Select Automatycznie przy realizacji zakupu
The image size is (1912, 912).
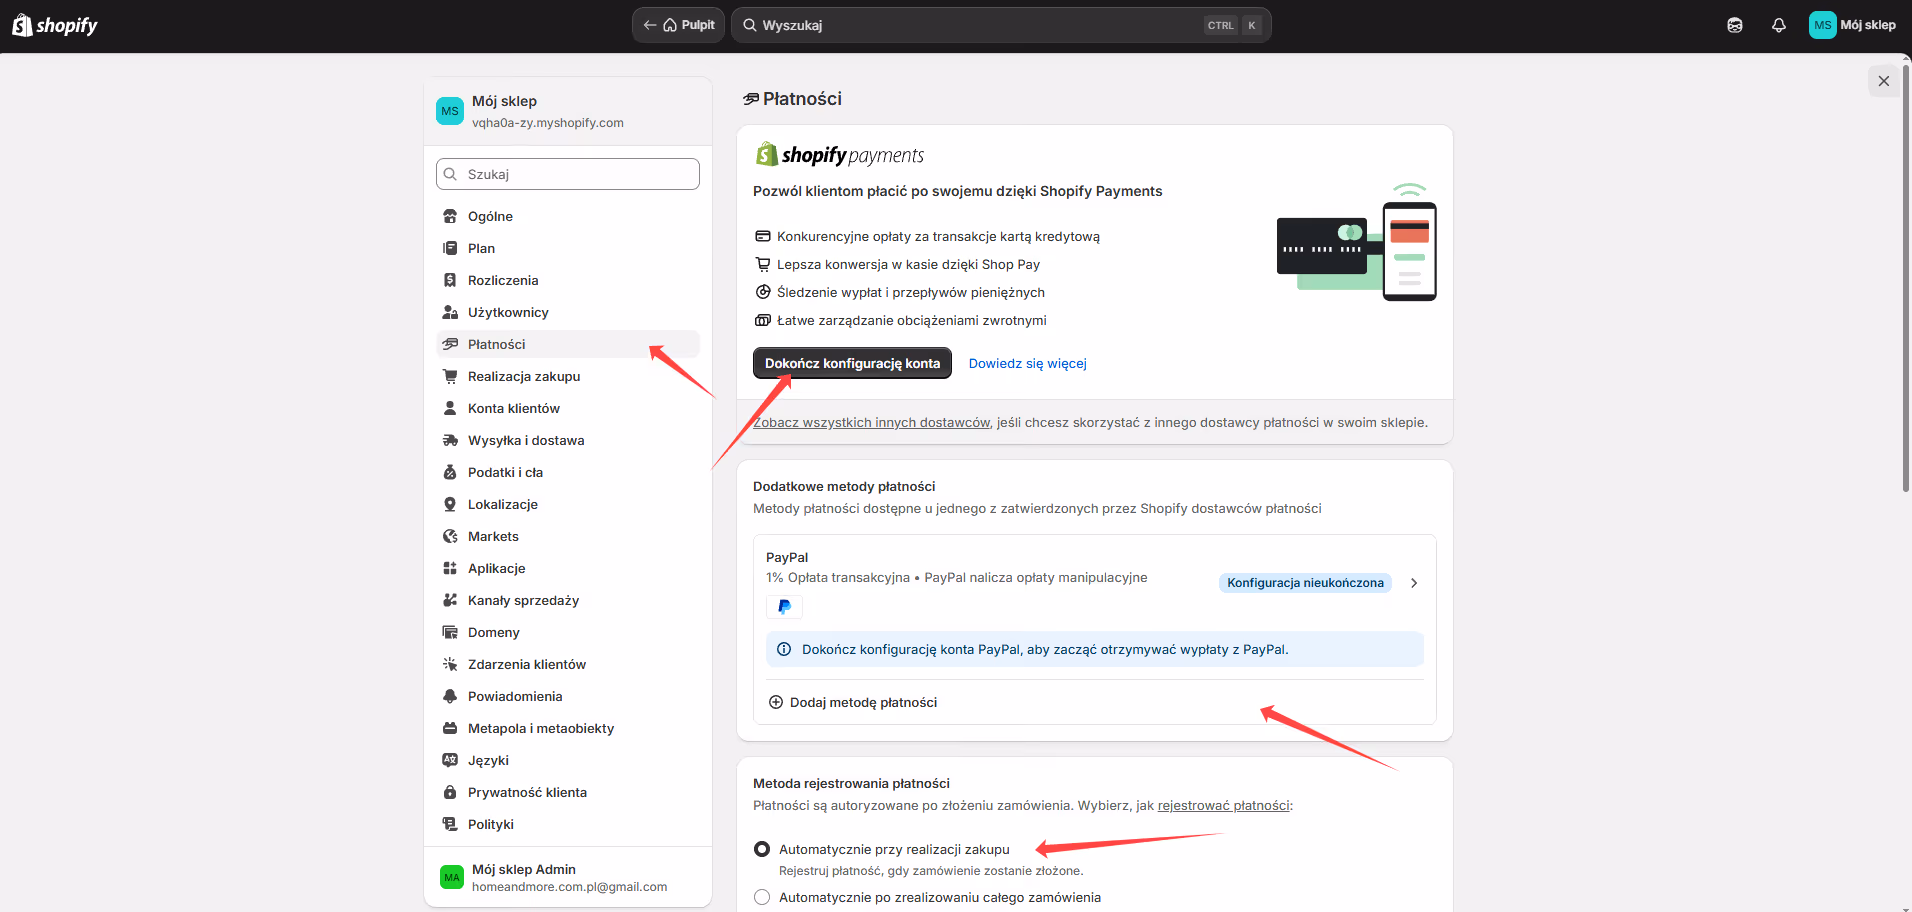click(x=761, y=848)
